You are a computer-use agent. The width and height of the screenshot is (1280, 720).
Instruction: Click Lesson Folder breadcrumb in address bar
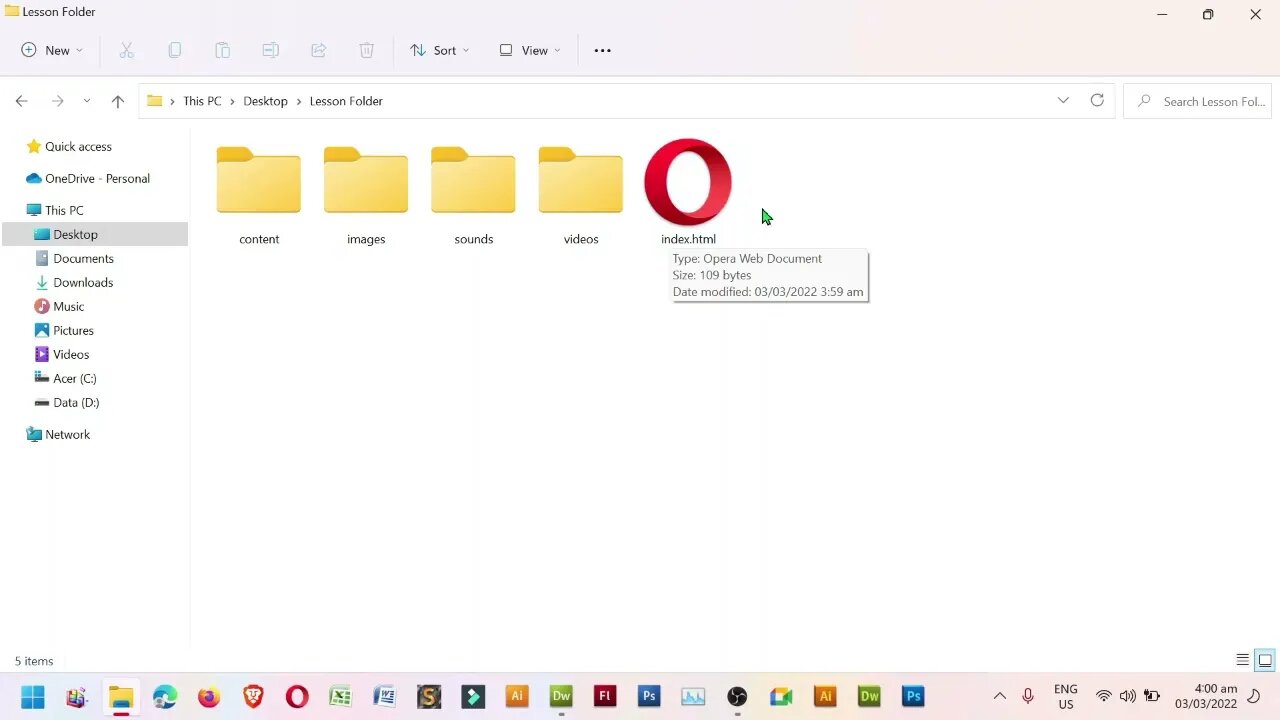click(346, 101)
